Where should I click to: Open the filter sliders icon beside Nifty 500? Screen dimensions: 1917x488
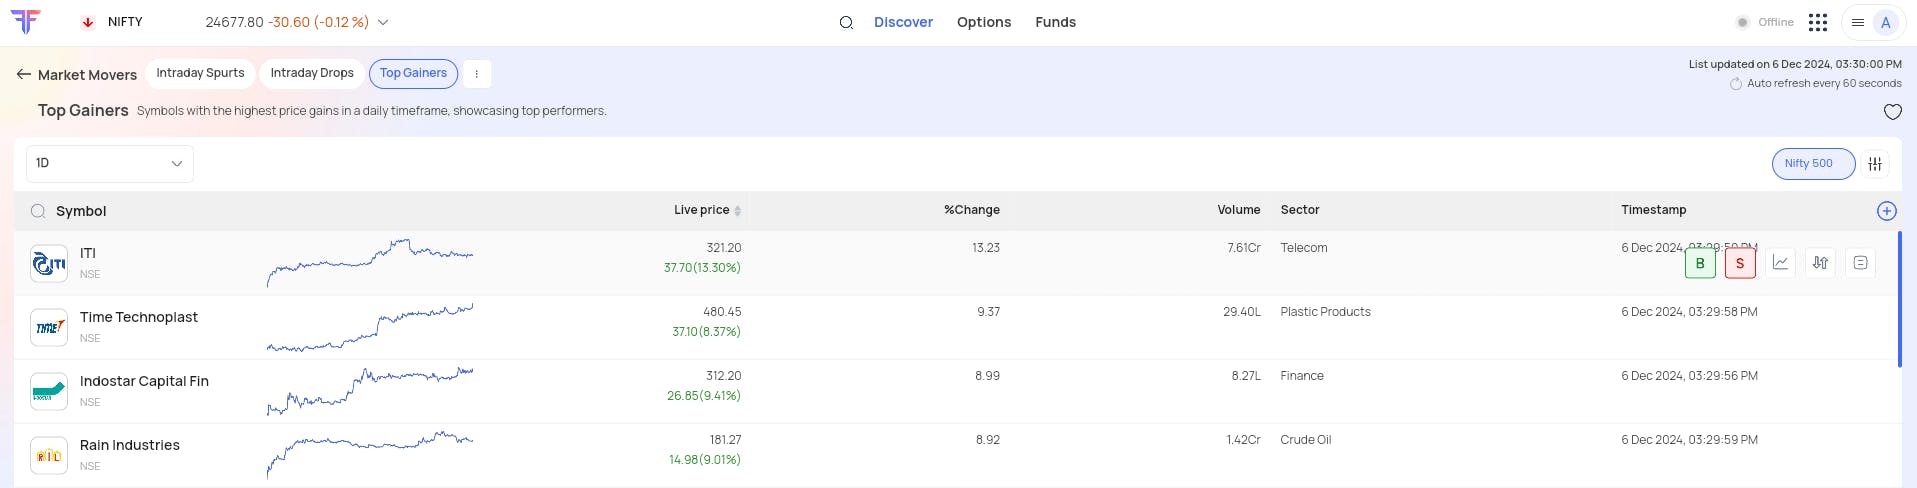1875,164
